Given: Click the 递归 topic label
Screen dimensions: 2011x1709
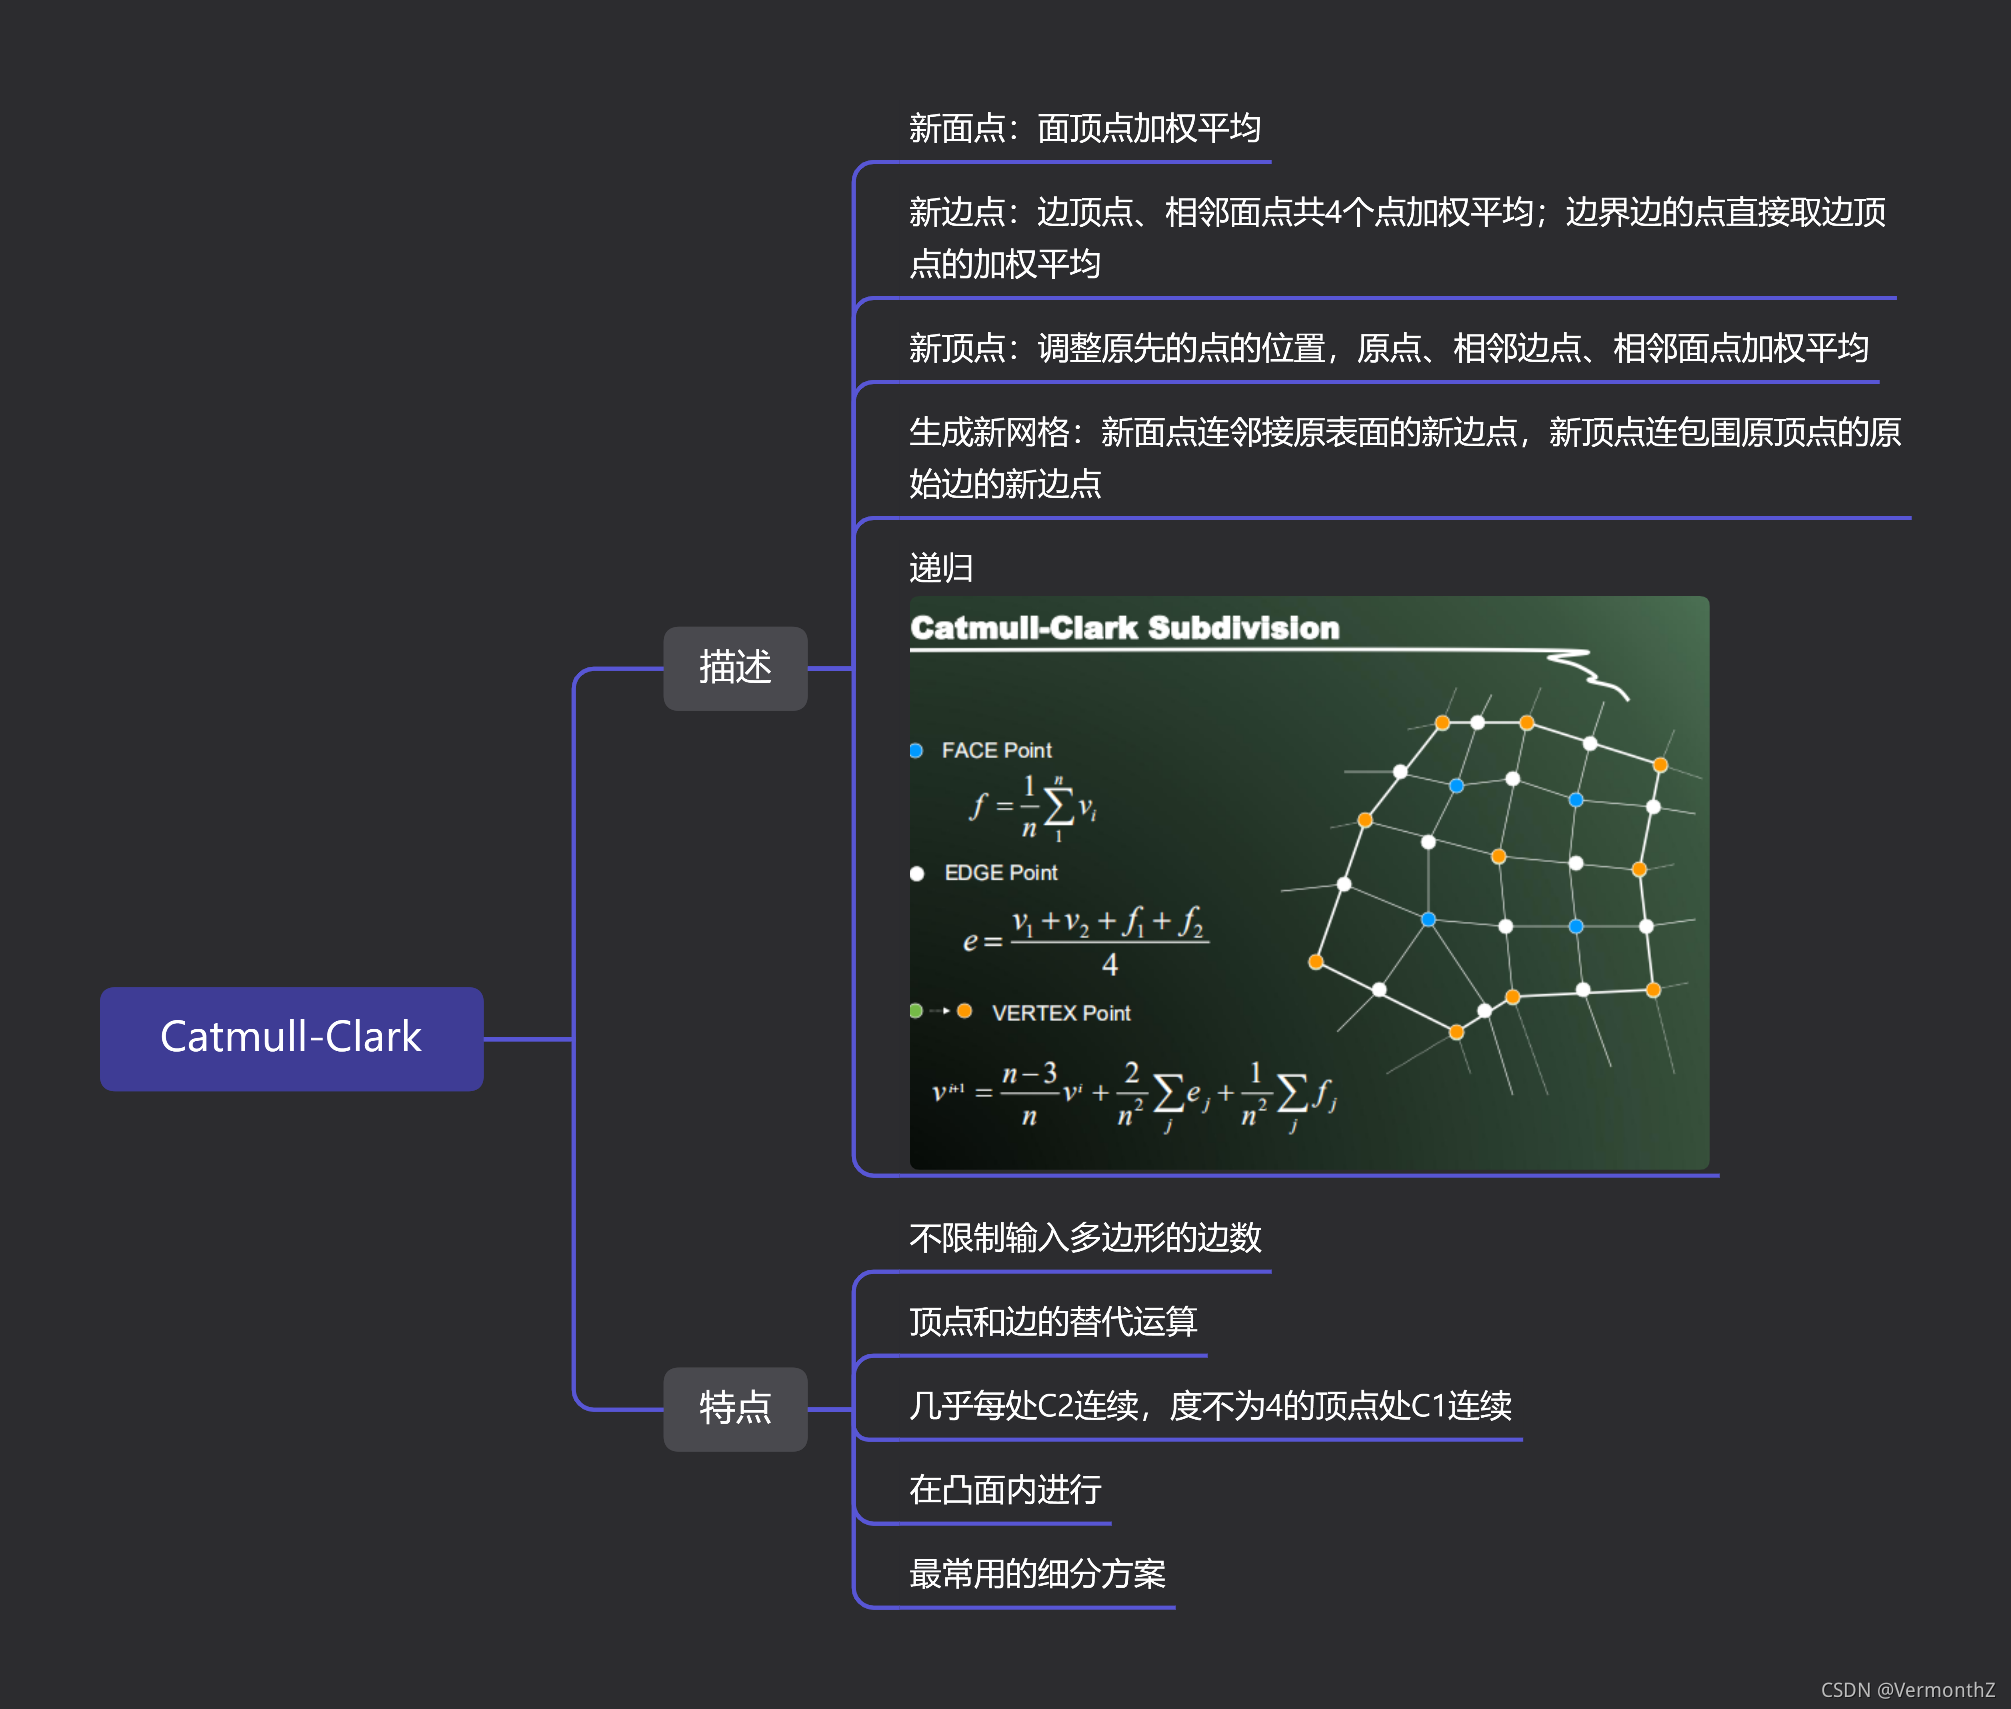Looking at the screenshot, I should point(940,568).
